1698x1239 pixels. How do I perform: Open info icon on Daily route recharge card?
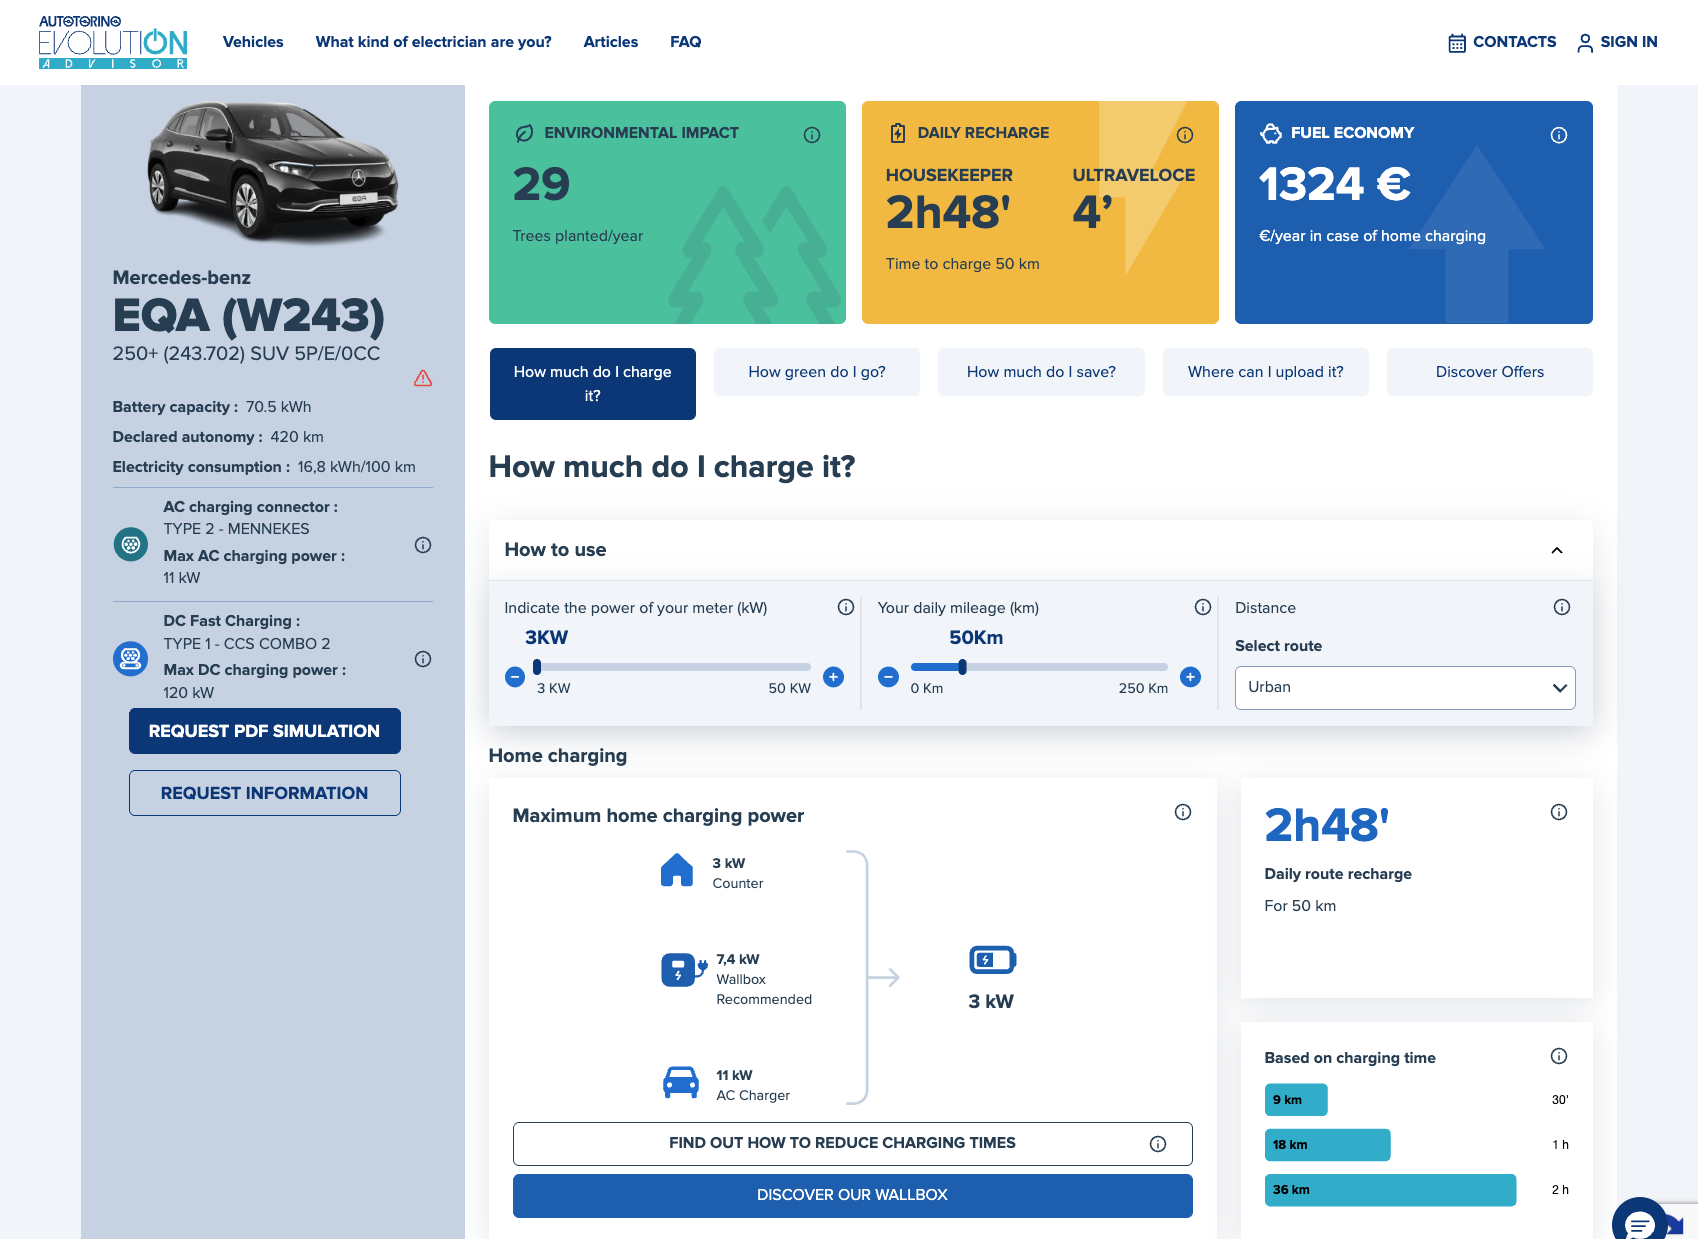(x=1559, y=812)
